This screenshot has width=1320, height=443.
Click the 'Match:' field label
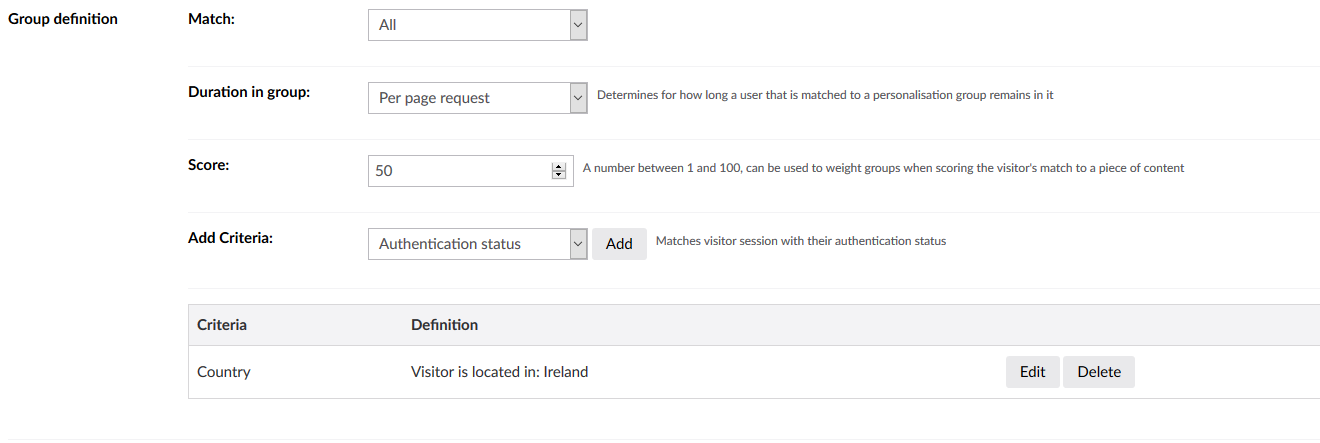(211, 19)
